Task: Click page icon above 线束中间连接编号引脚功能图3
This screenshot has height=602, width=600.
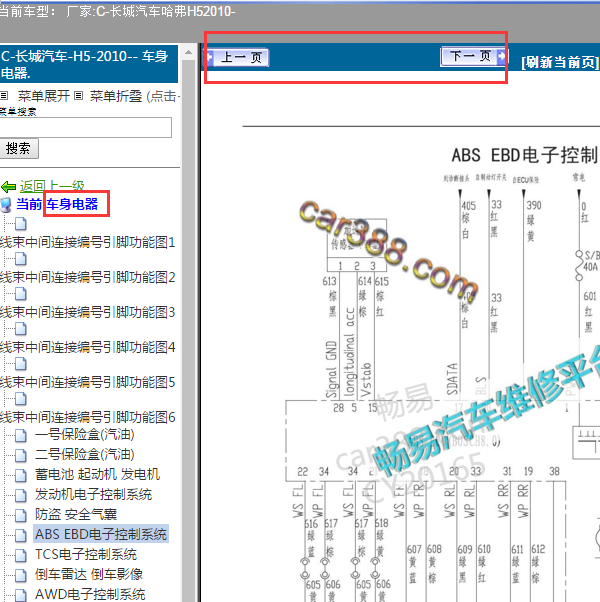Action: 21,294
